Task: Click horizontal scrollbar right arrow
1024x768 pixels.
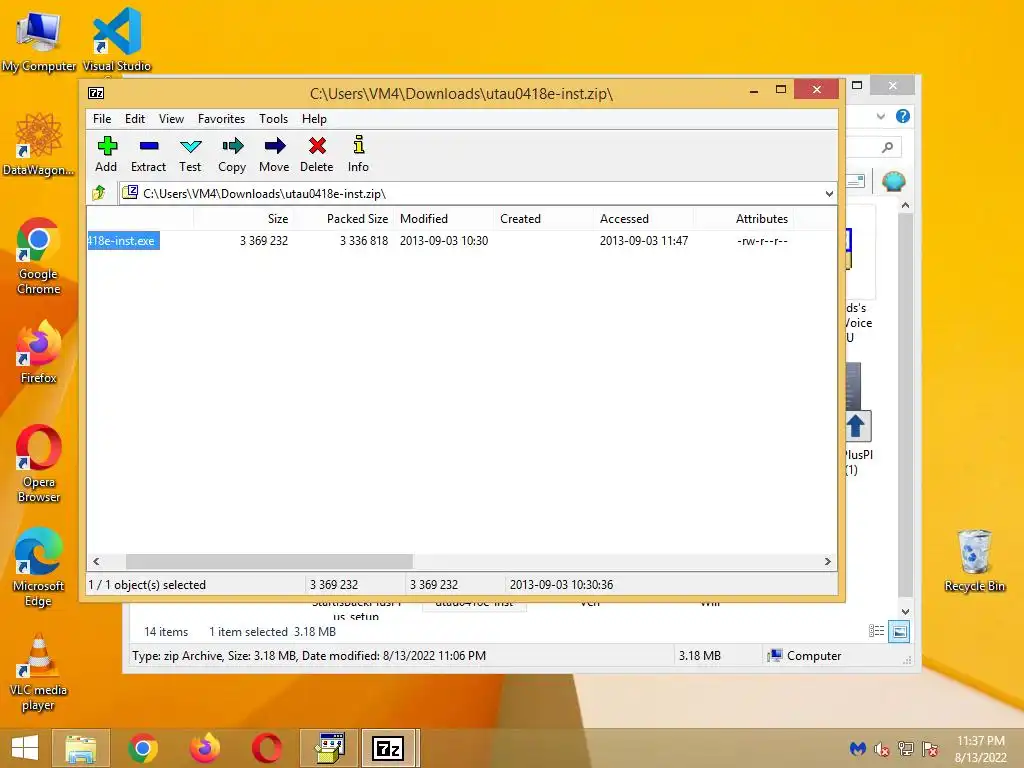Action: click(827, 562)
